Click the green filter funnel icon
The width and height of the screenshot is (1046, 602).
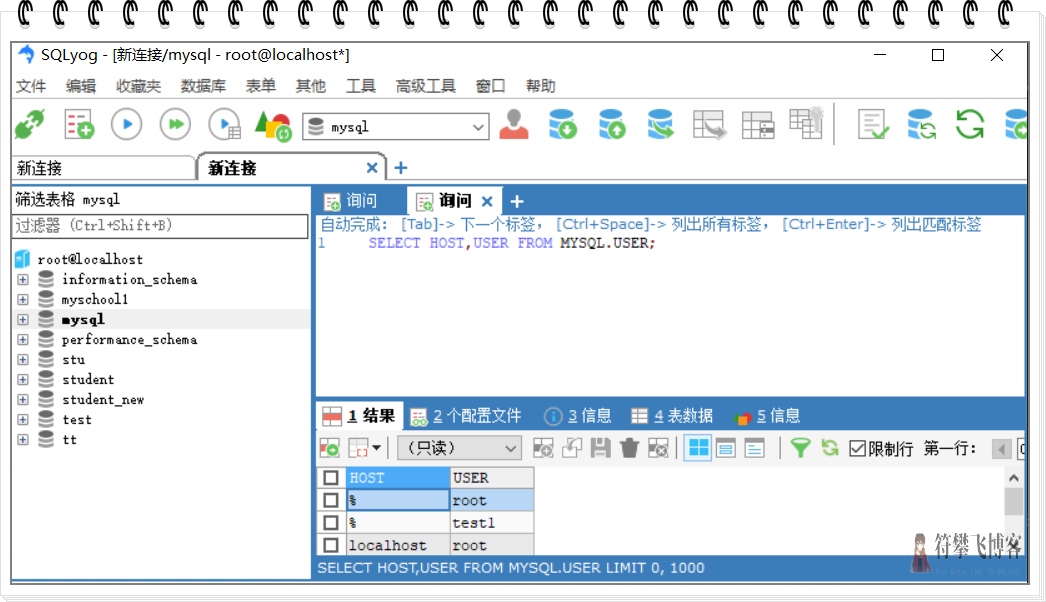800,448
